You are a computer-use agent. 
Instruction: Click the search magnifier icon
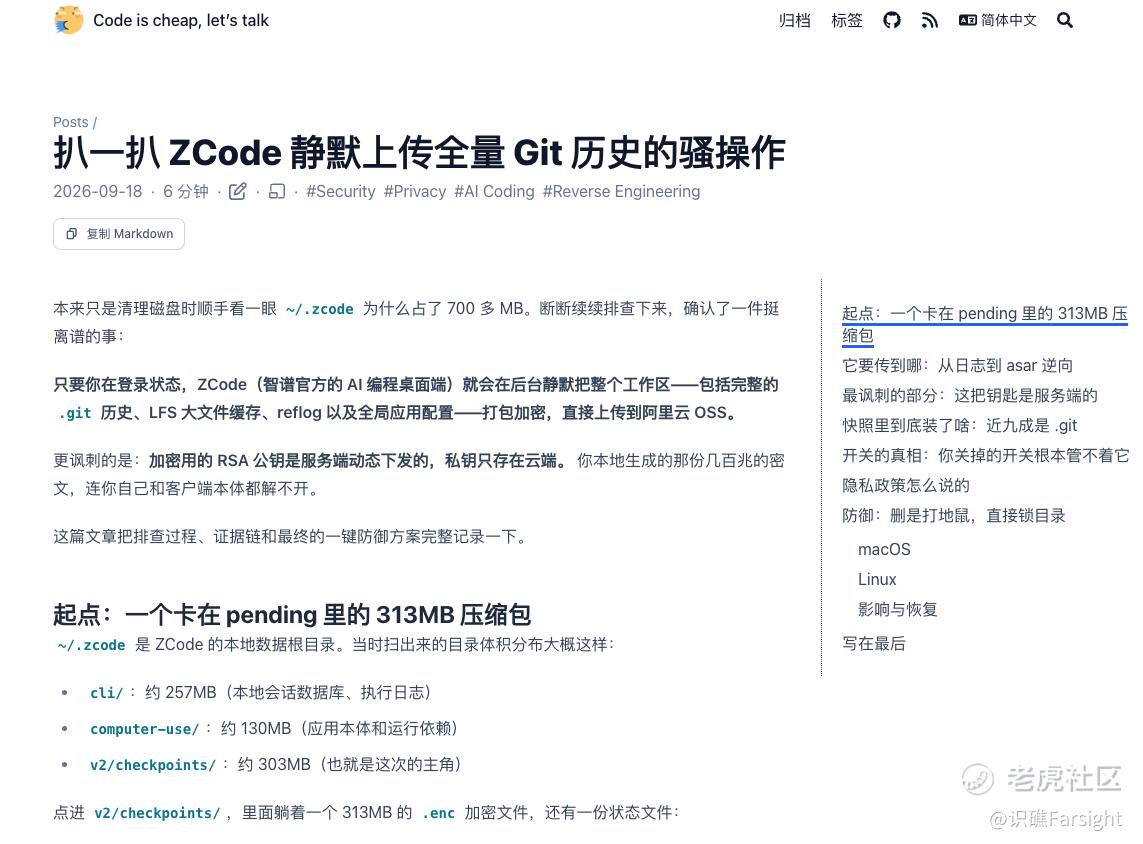click(x=1064, y=20)
